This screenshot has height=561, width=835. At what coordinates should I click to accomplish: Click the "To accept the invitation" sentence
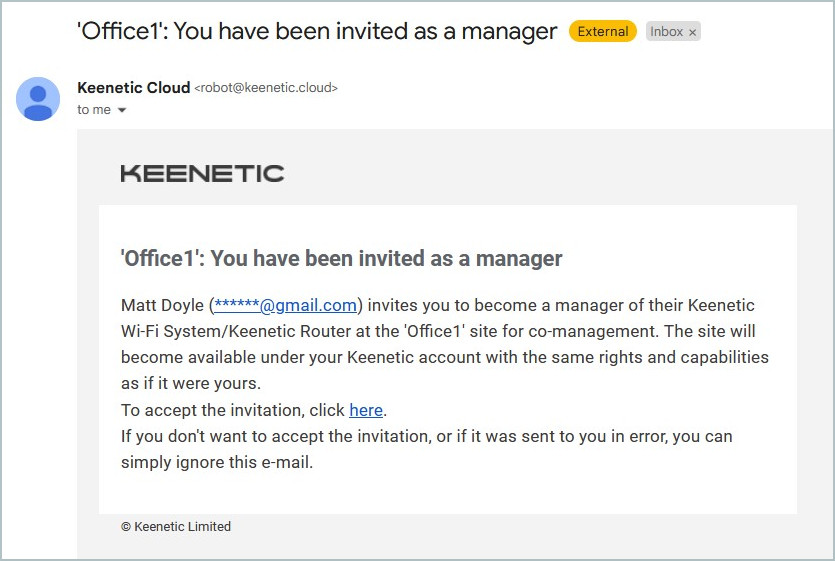[233, 410]
